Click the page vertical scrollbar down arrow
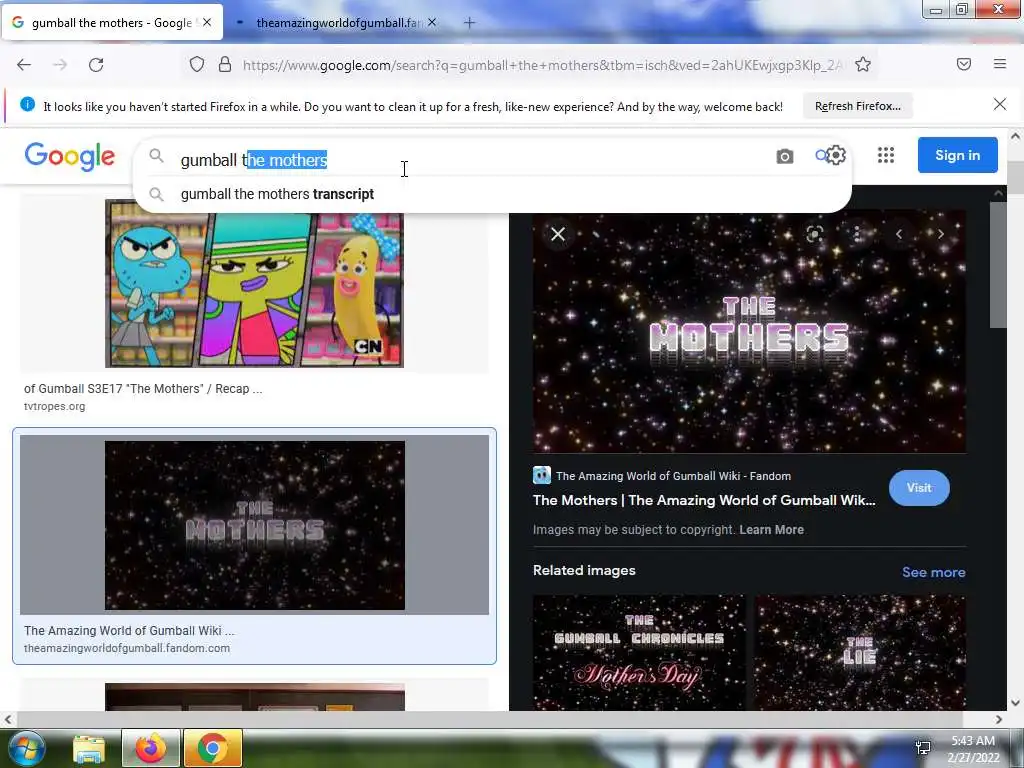The height and width of the screenshot is (768, 1024). coord(1015,703)
